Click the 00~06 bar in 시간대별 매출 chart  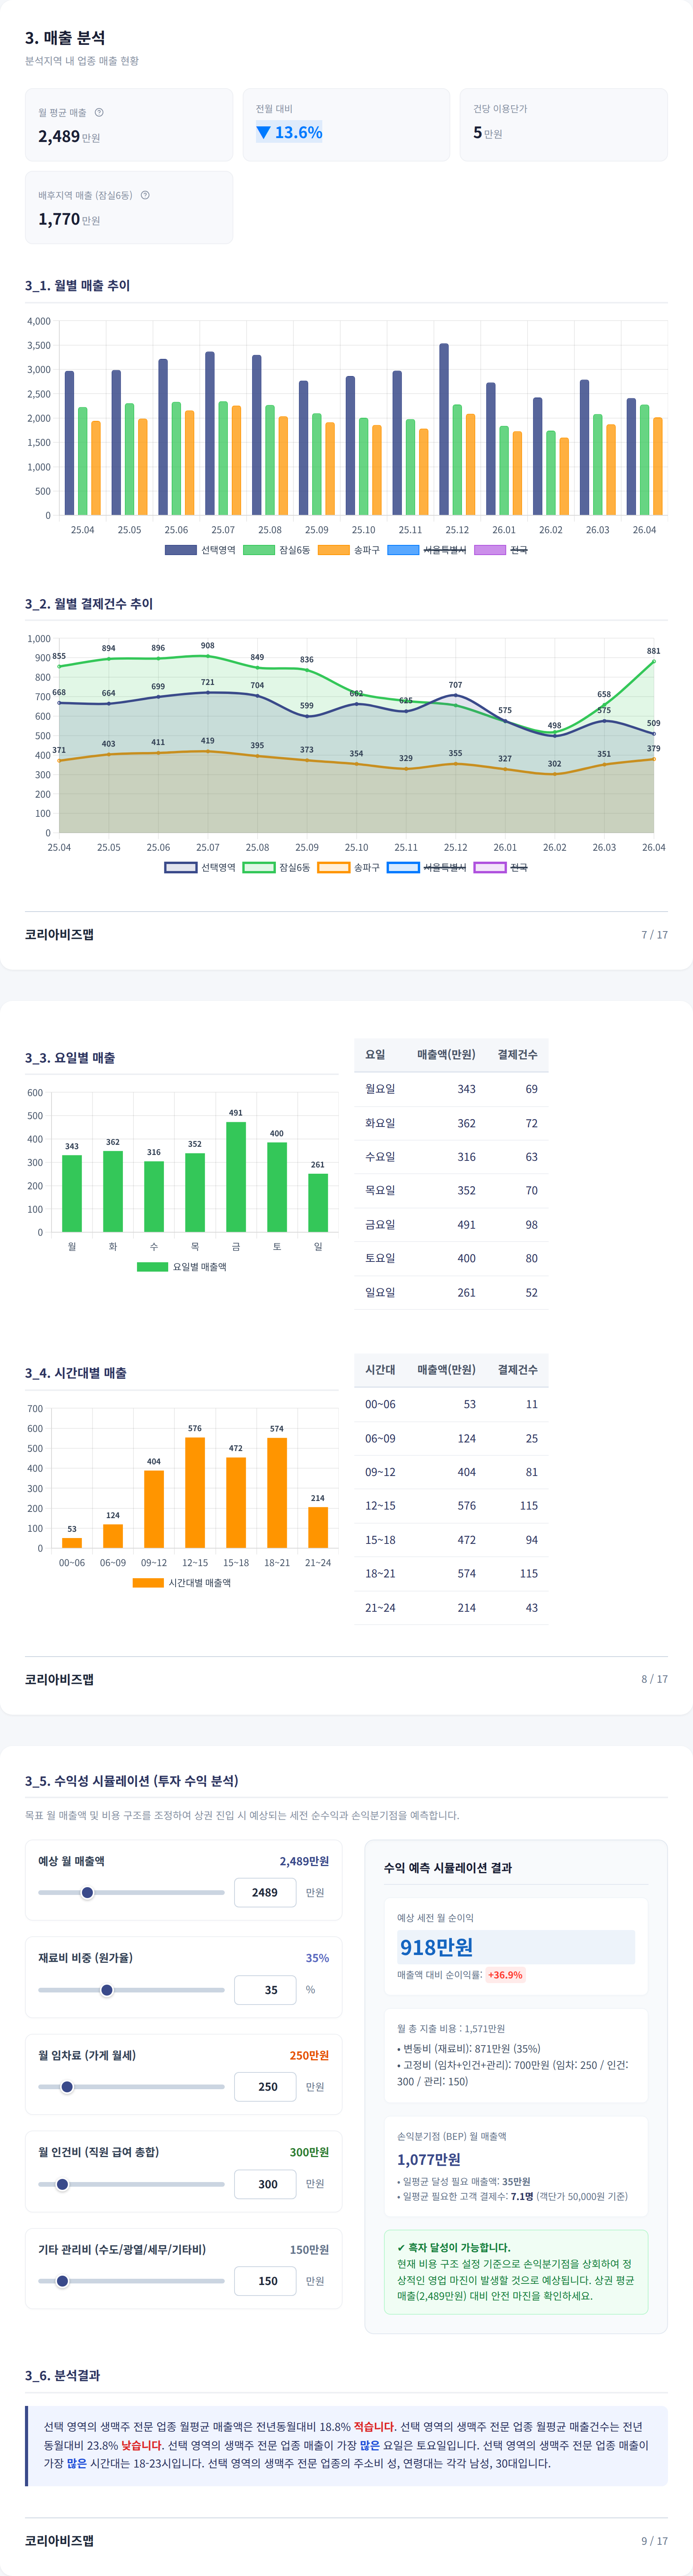(72, 1543)
